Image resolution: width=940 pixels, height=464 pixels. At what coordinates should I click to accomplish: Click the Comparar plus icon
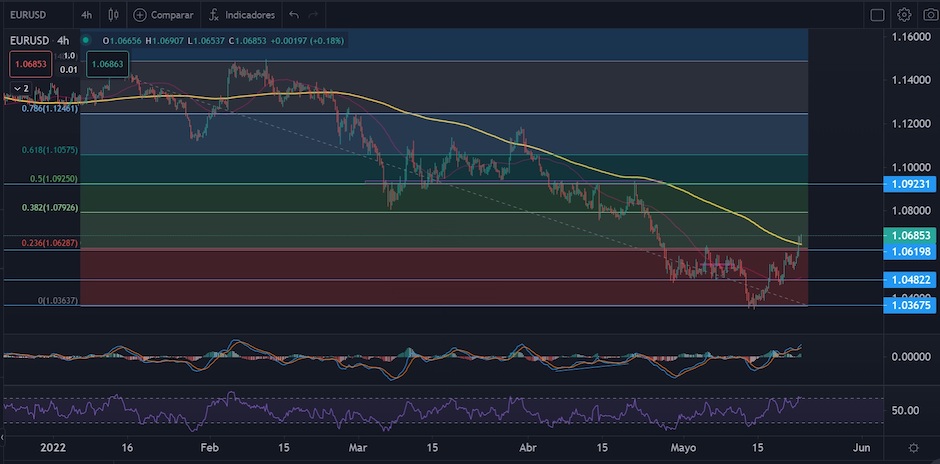click(140, 15)
